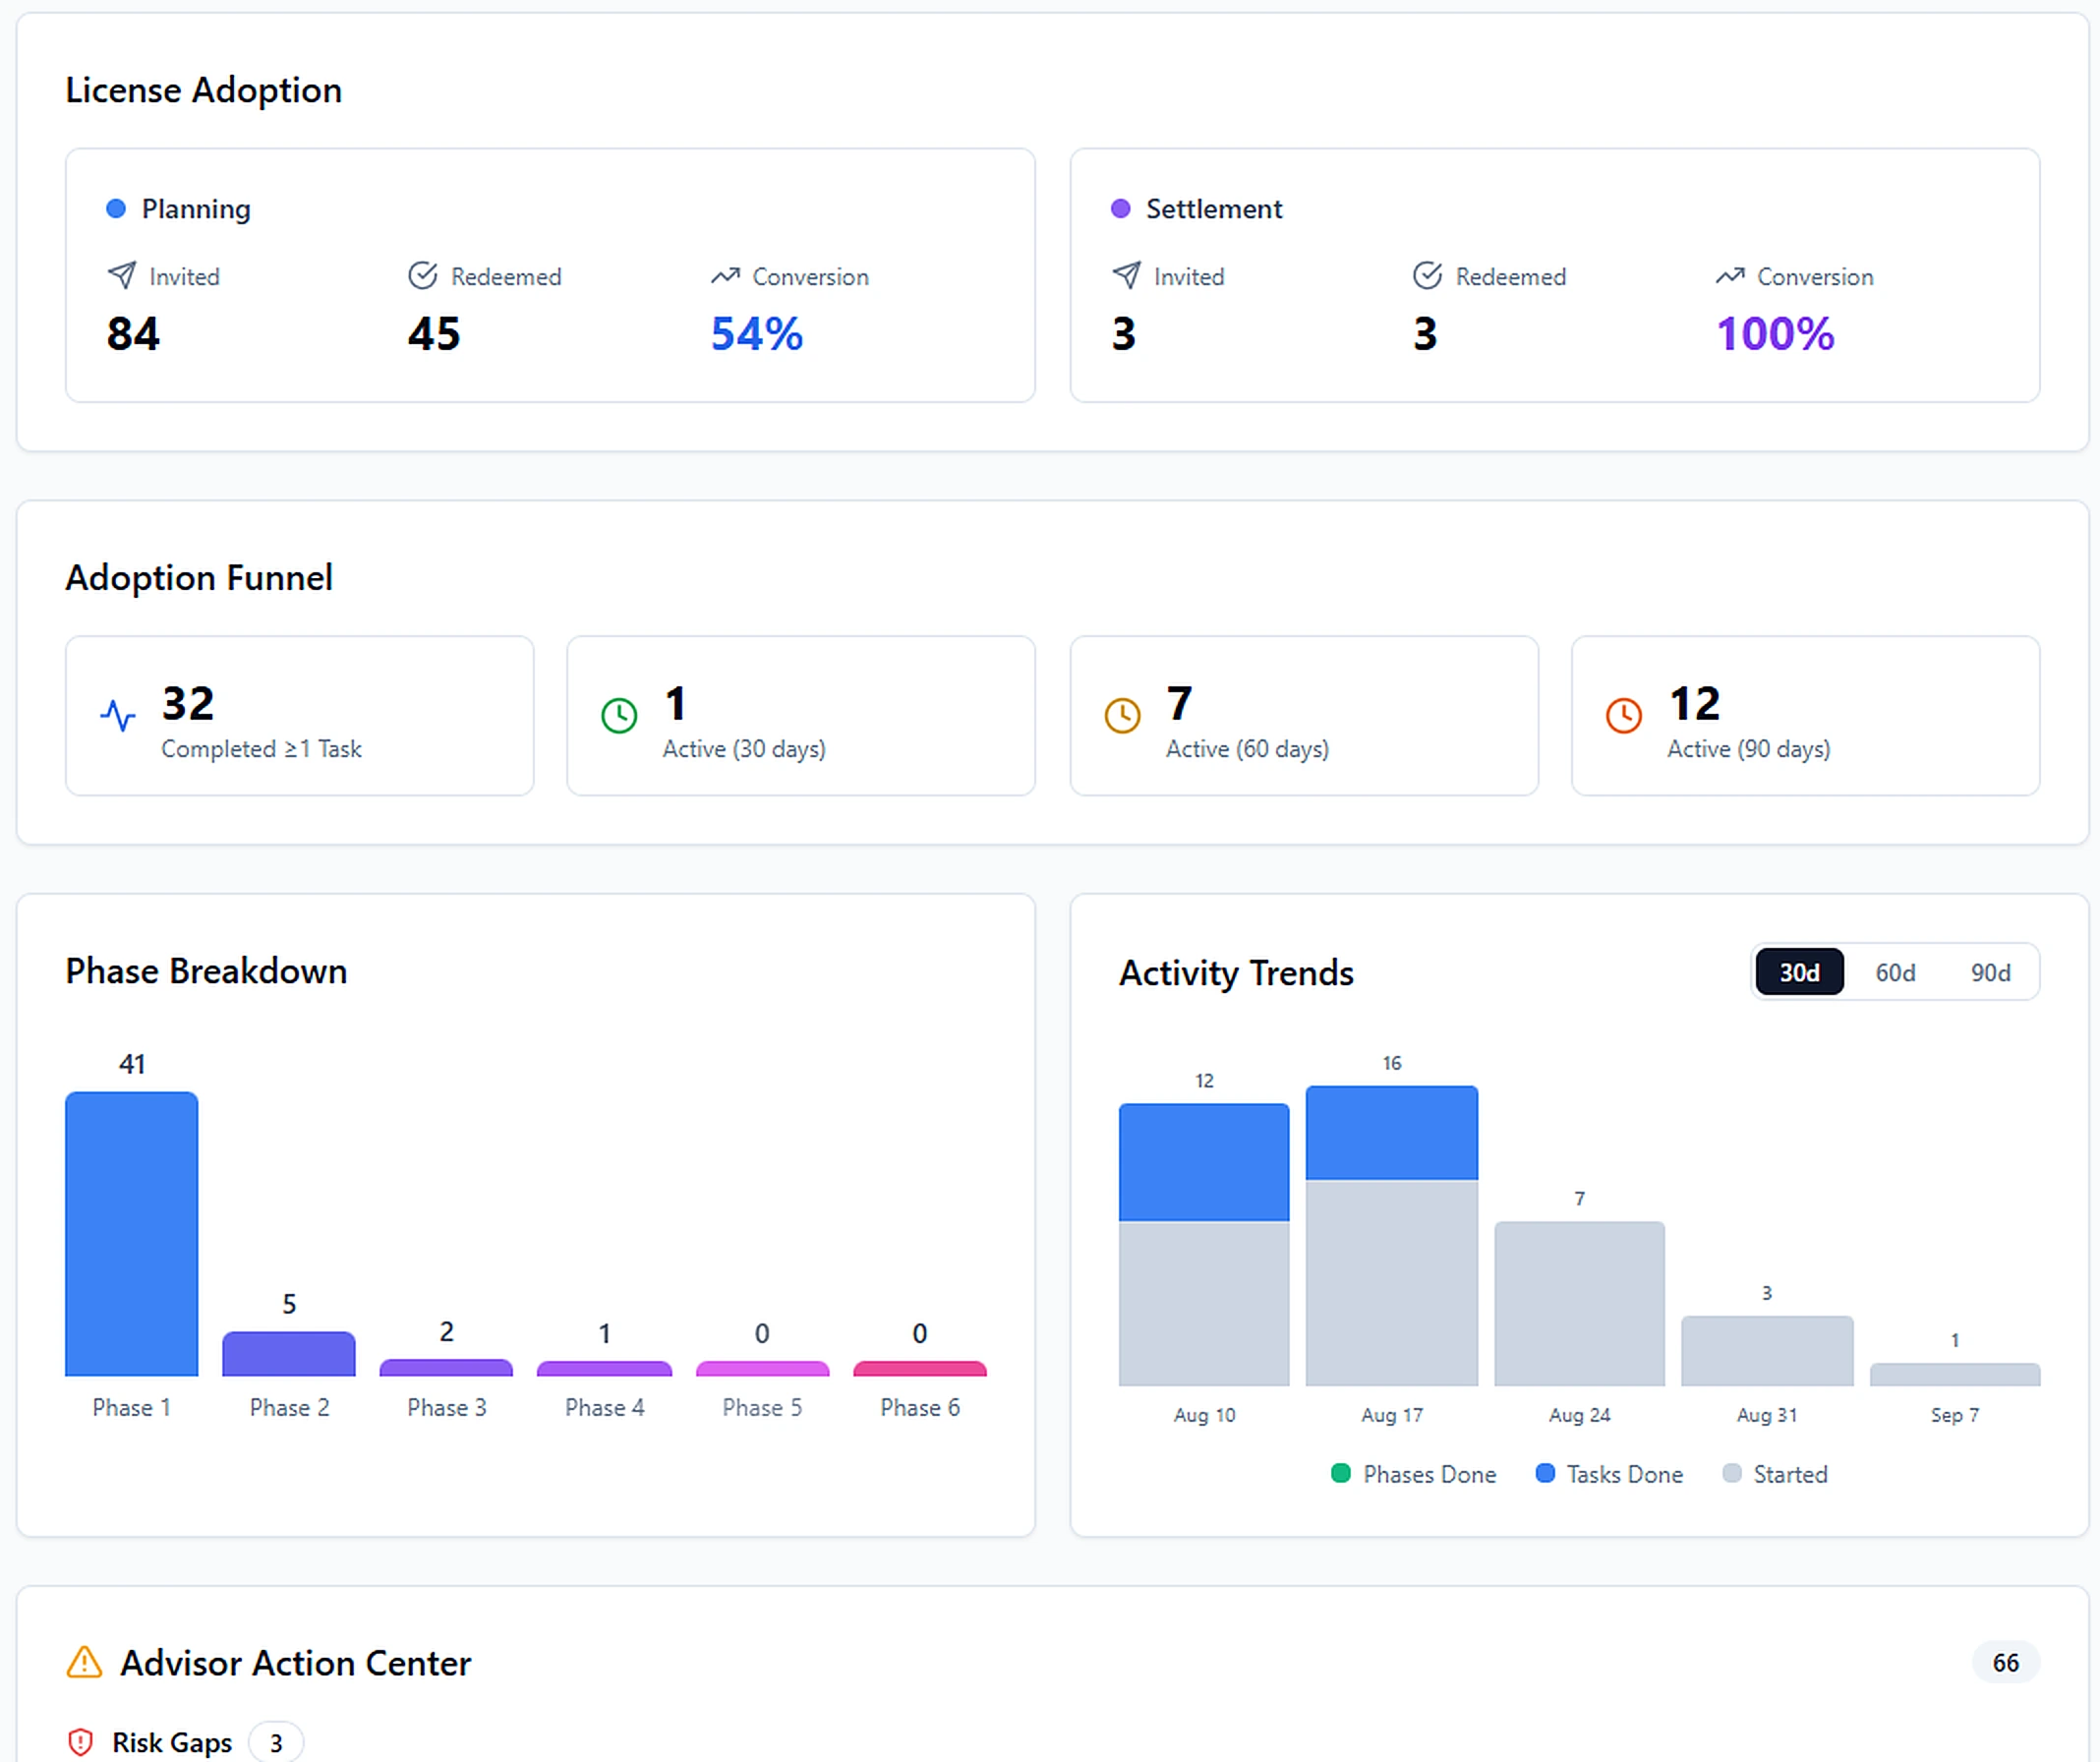
Task: Open the Active (60 days) funnel card
Action: (x=1303, y=715)
